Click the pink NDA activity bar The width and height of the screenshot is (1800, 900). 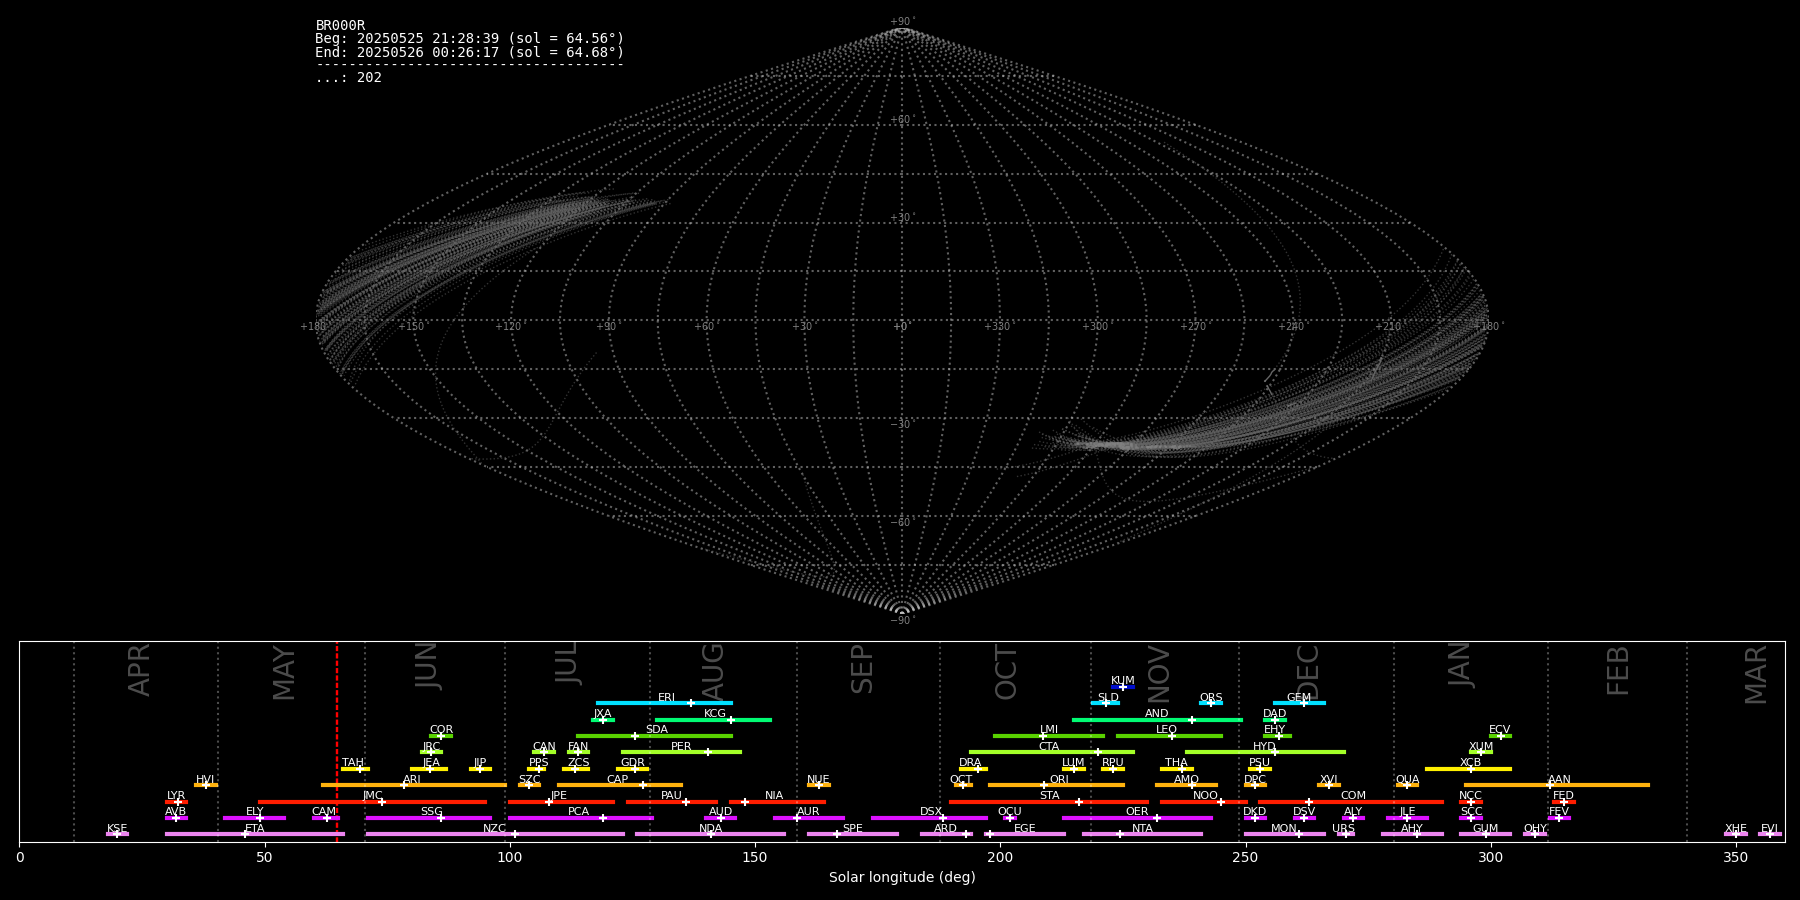click(x=710, y=834)
